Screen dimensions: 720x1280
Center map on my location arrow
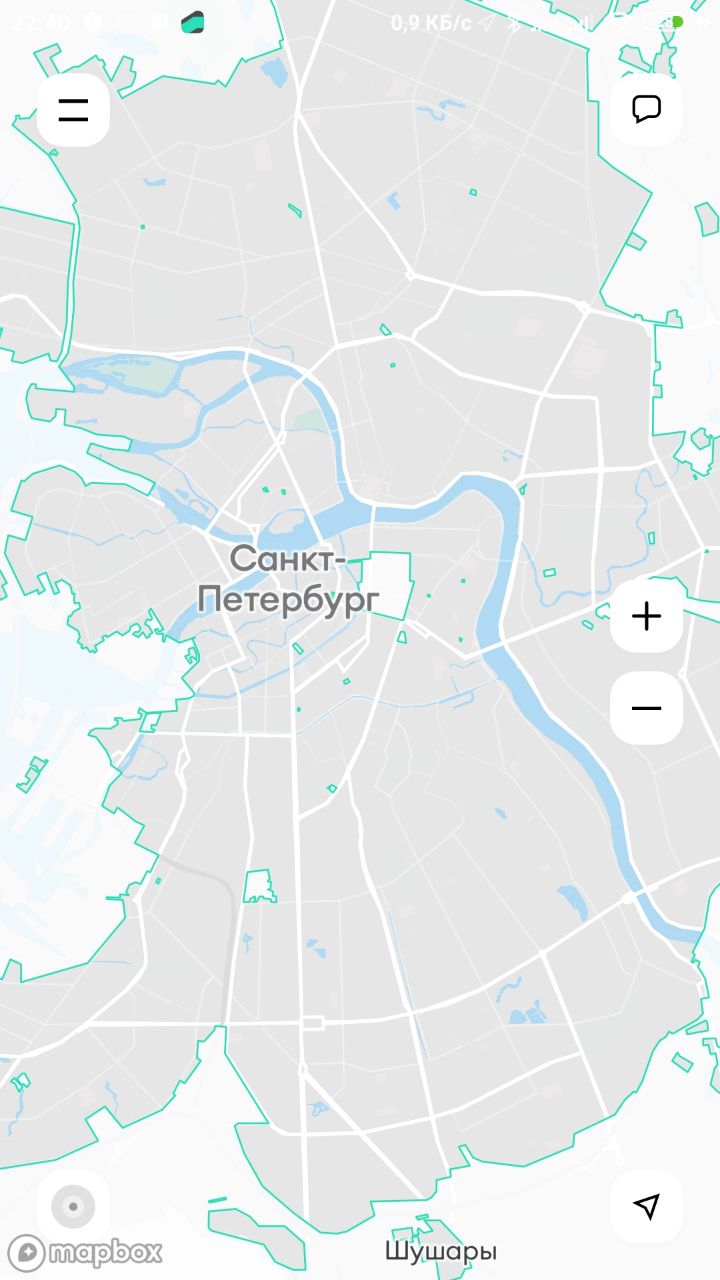pos(647,1206)
